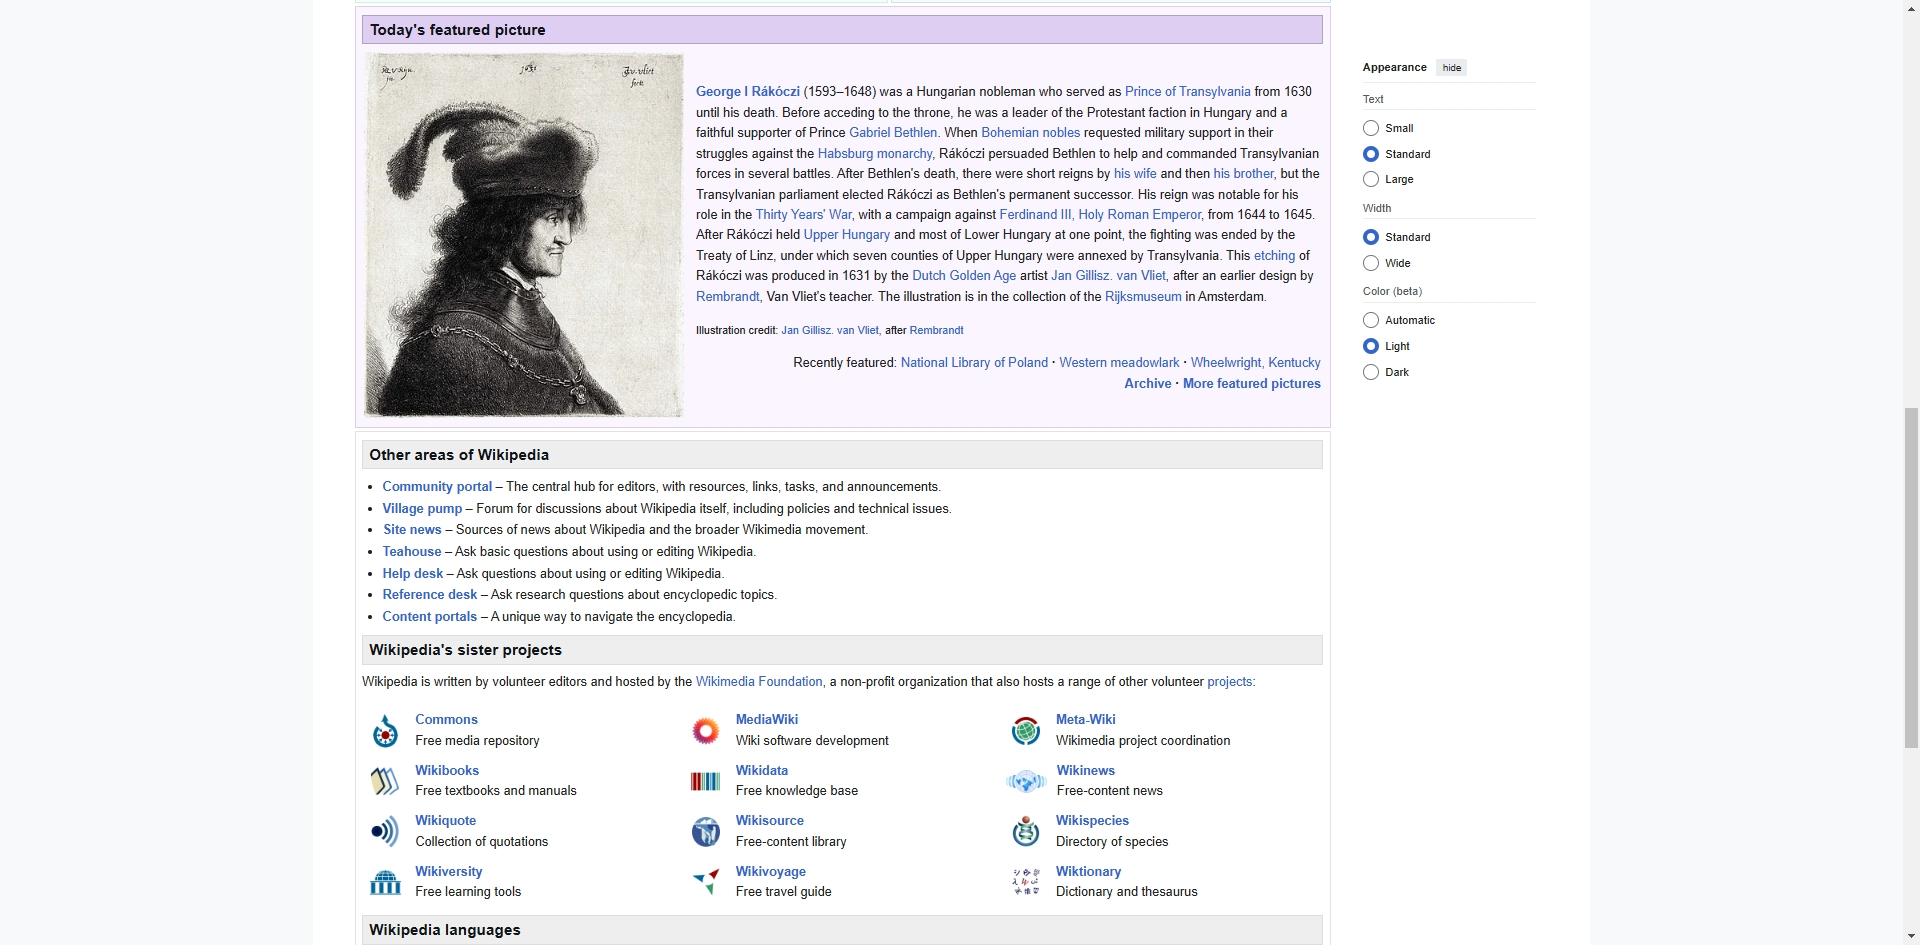
Task: Click the Wikiquote logo icon
Action: click(x=385, y=831)
